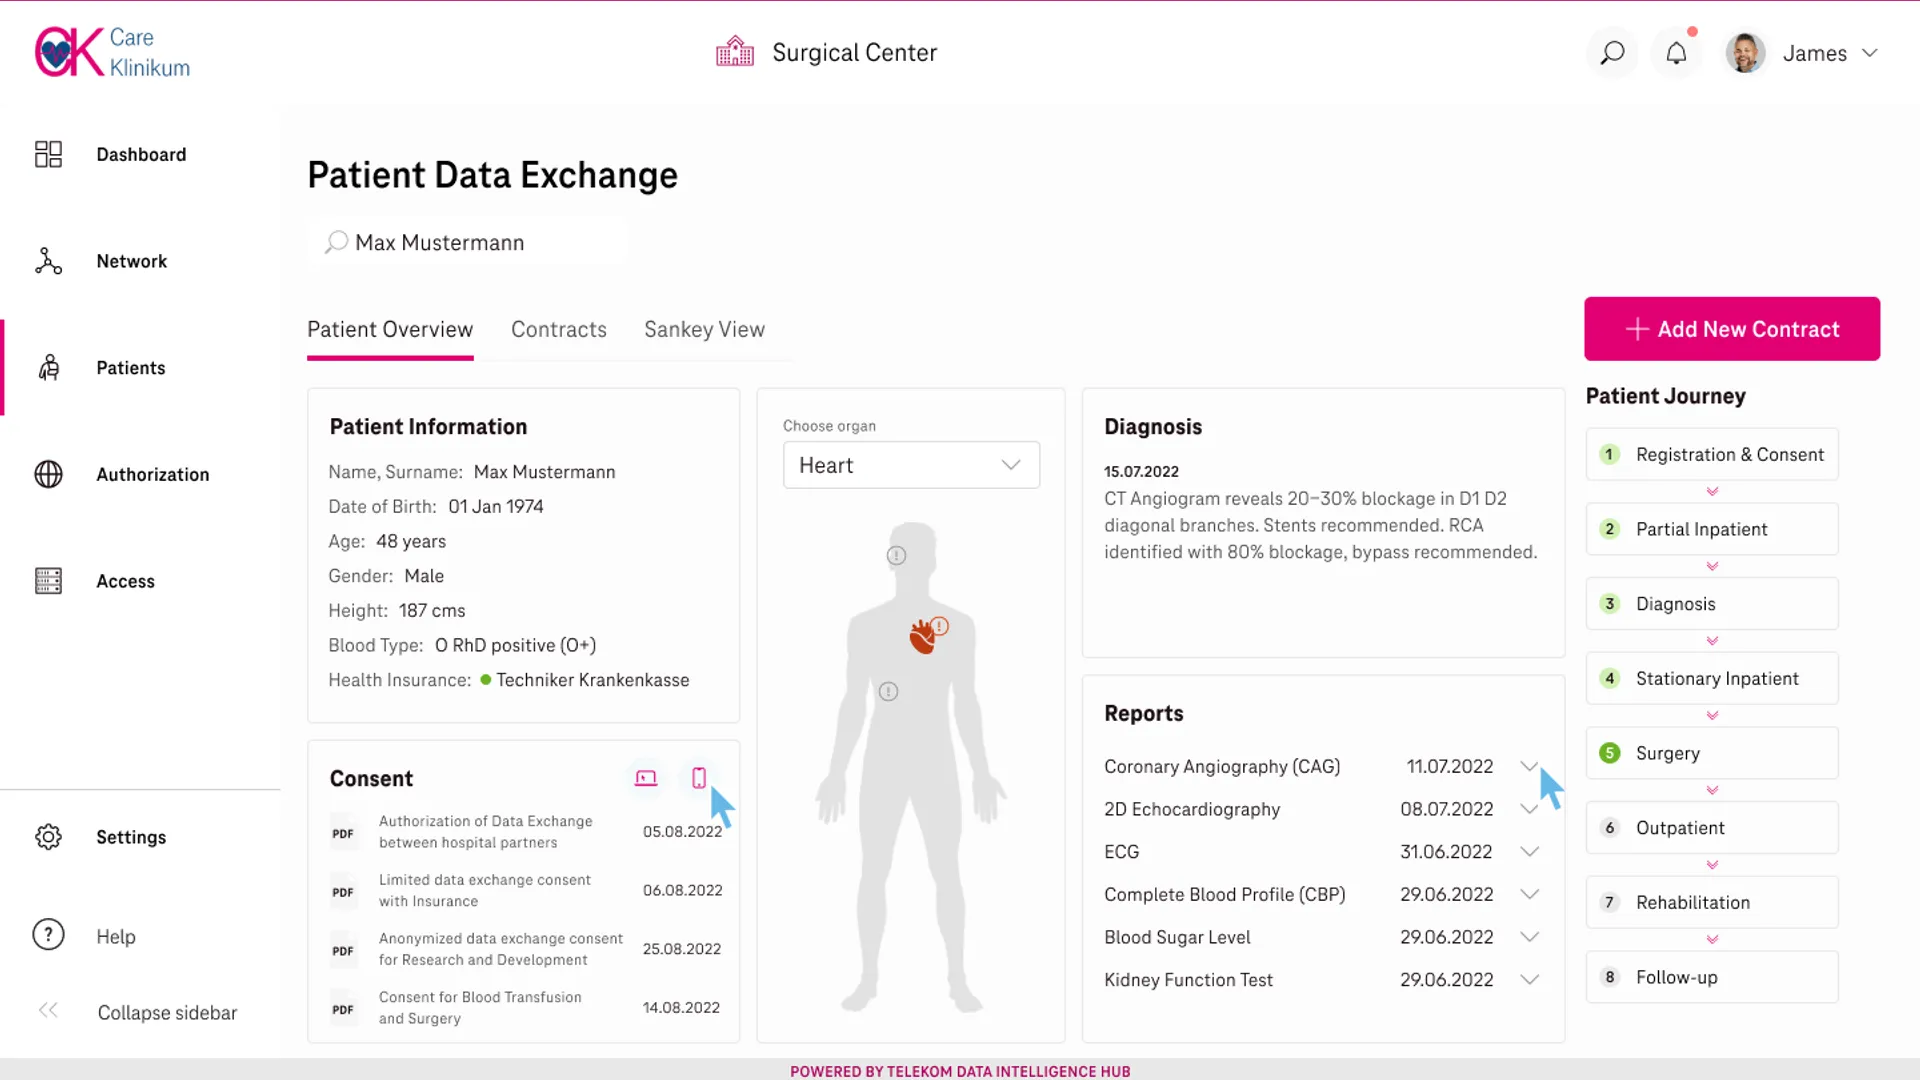Click the laptop icon in Consent panel
The height and width of the screenshot is (1080, 1920).
(646, 778)
